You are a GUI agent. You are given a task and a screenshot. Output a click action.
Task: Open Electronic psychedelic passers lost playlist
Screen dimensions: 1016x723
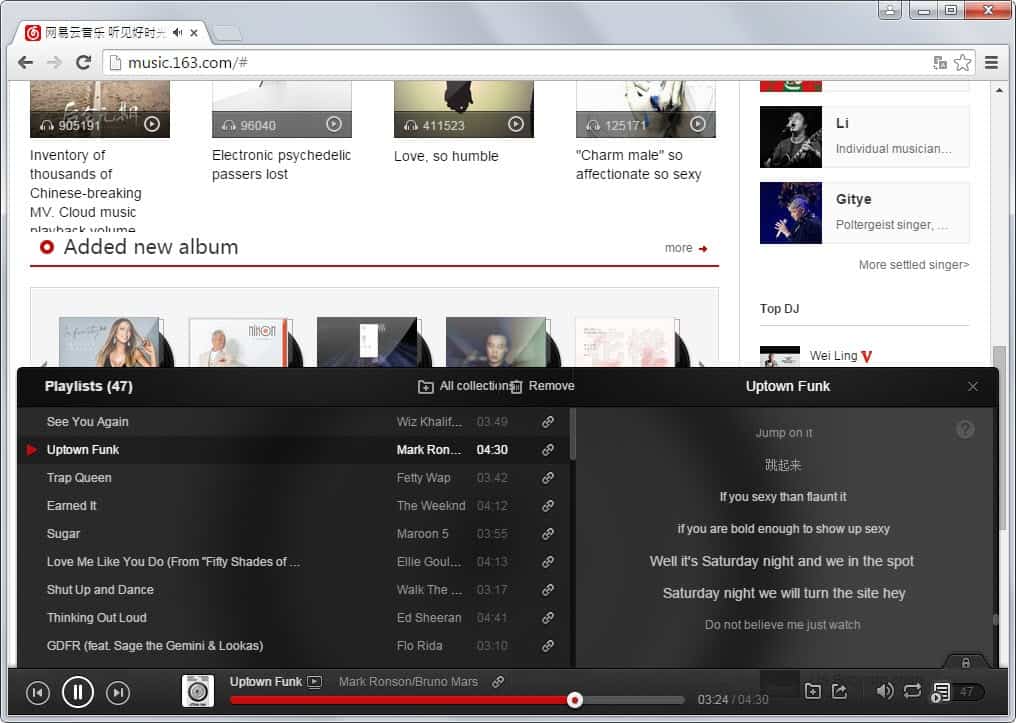[281, 165]
